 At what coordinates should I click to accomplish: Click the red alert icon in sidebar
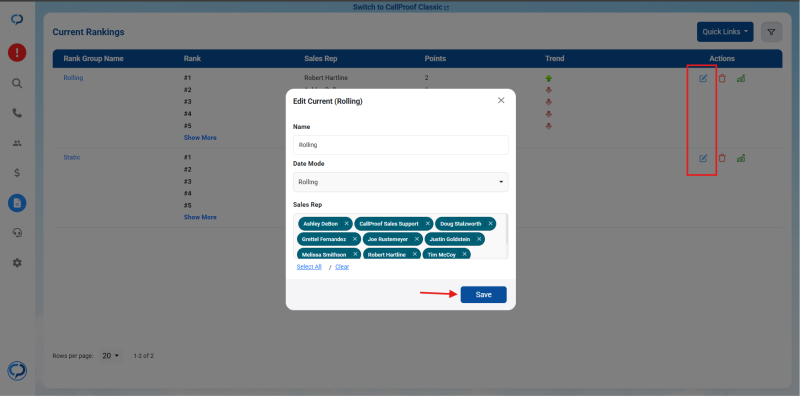(17, 53)
